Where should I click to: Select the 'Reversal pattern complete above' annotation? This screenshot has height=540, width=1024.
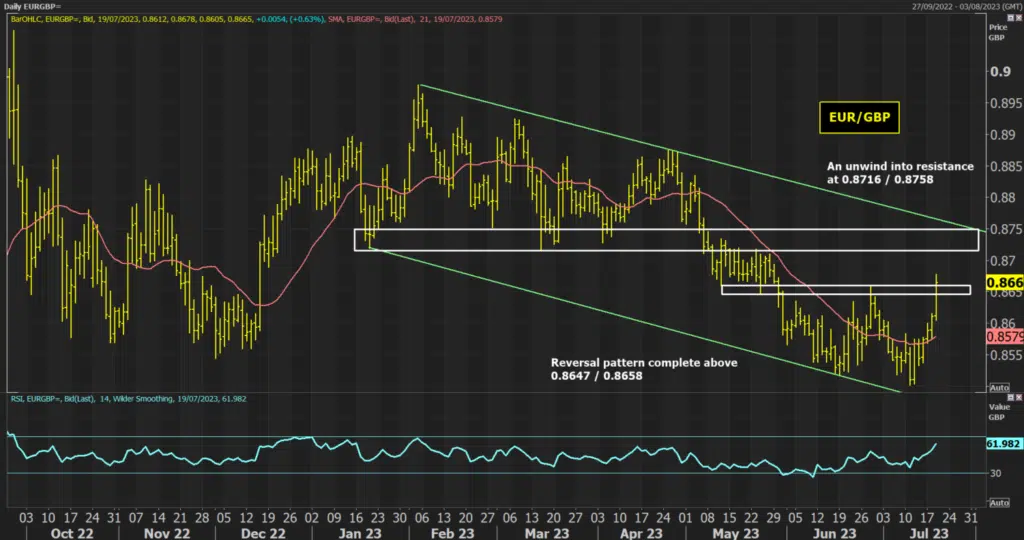[x=644, y=369]
